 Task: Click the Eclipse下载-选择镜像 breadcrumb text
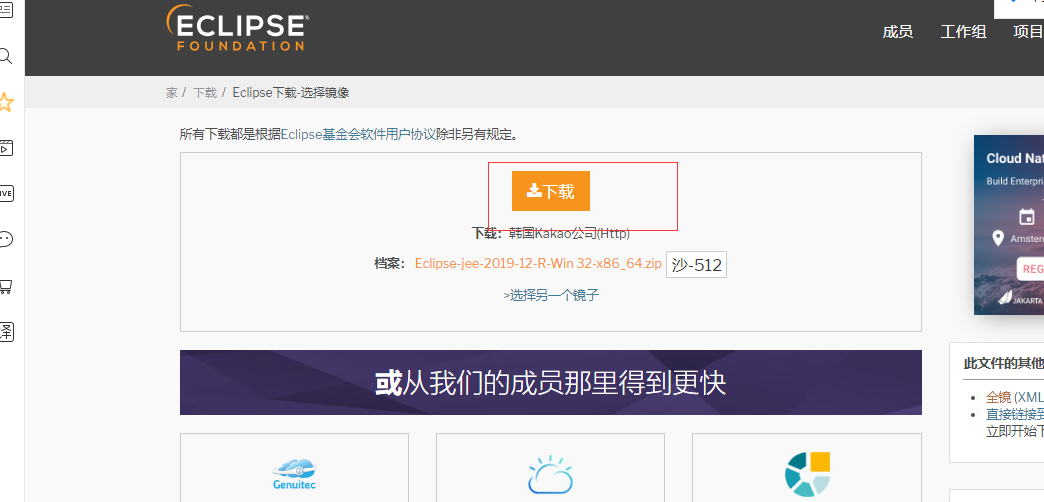[x=290, y=93]
